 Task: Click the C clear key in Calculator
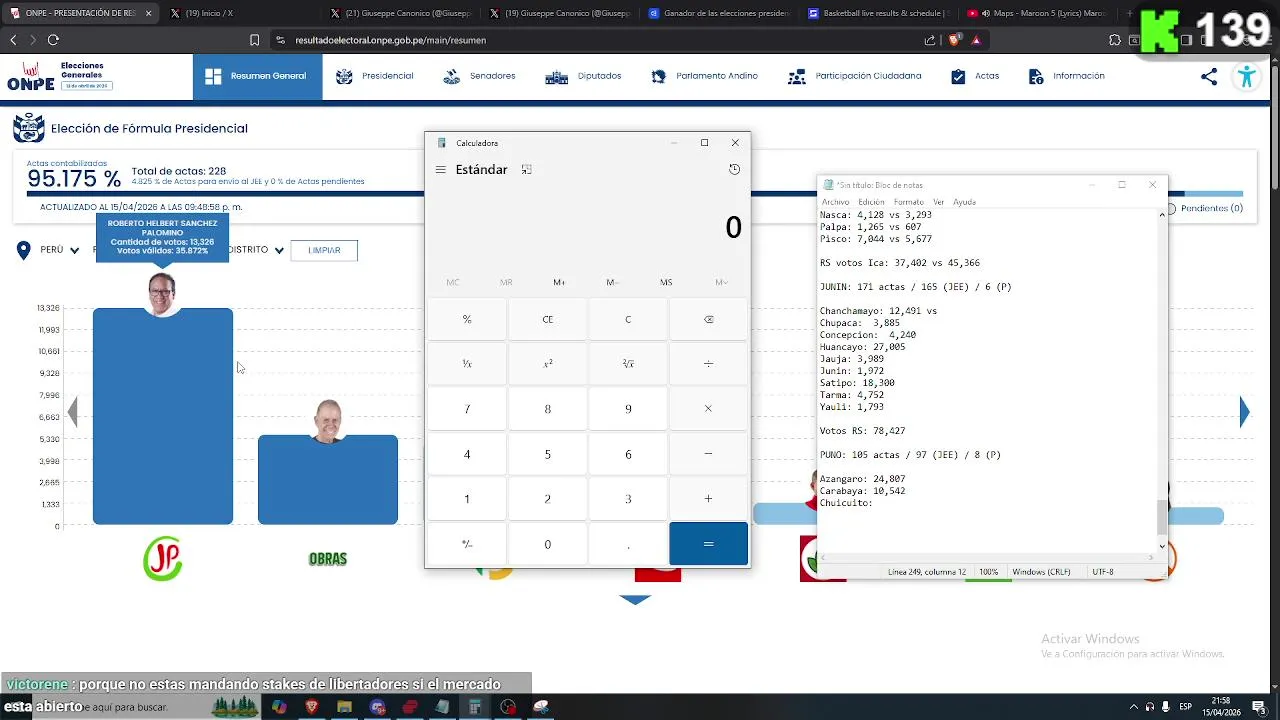tap(628, 319)
